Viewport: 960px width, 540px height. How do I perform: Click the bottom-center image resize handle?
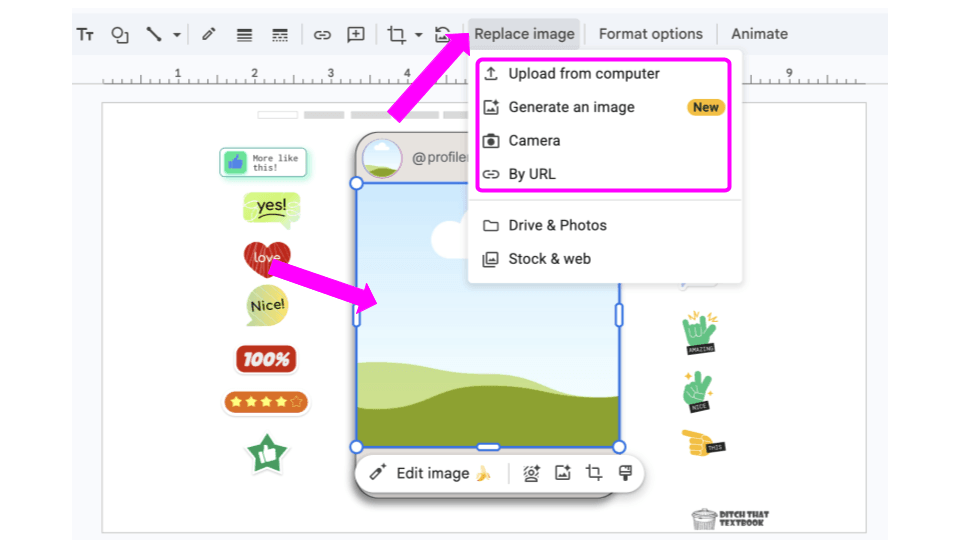coord(488,447)
